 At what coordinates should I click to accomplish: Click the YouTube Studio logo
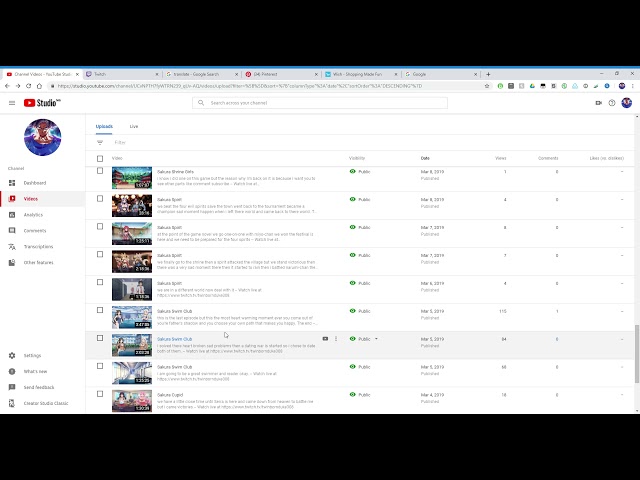(x=42, y=103)
